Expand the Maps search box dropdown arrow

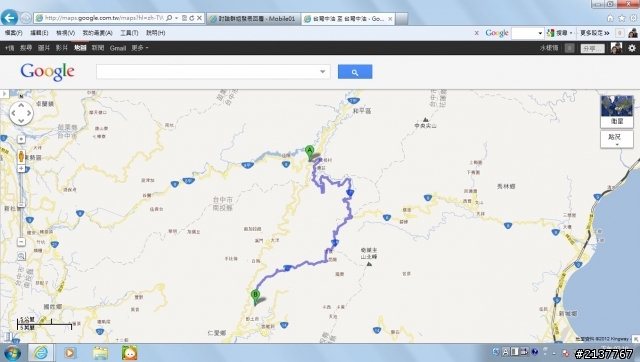(x=322, y=72)
